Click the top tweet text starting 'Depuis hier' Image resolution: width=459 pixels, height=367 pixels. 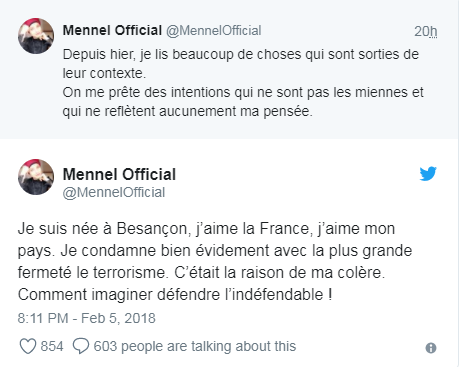coord(243,83)
